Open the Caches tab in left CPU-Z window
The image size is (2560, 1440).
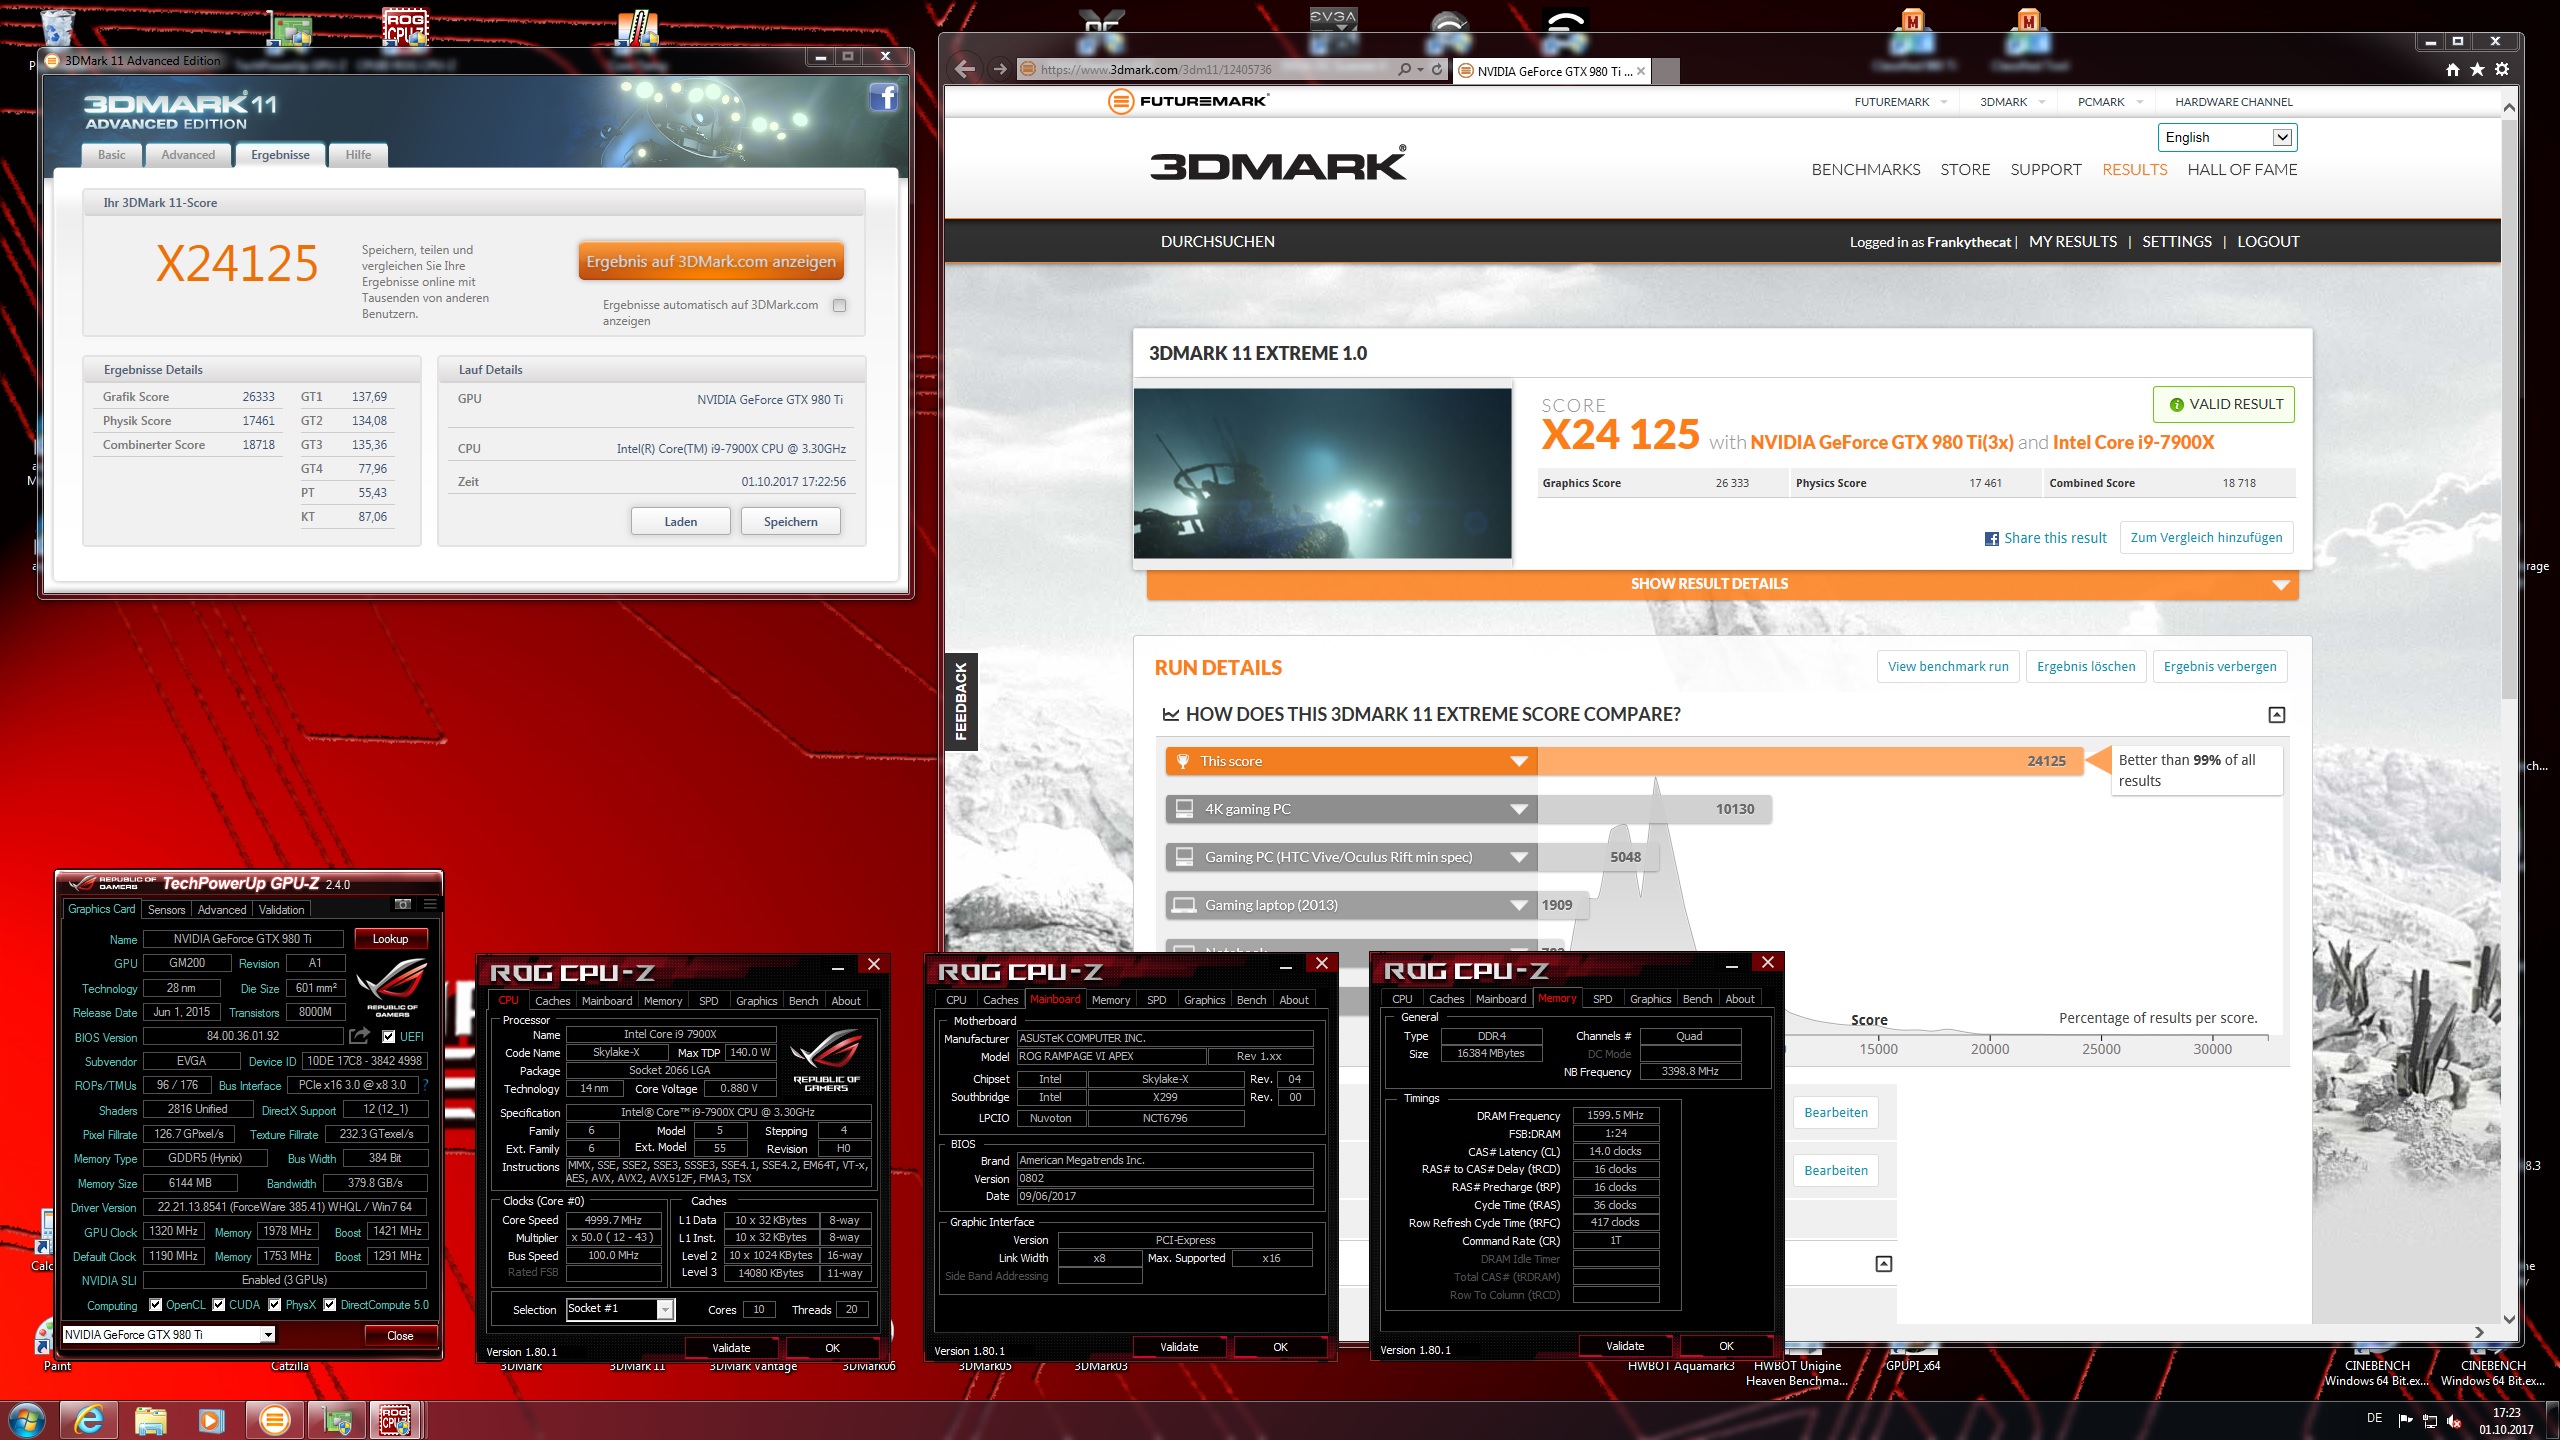click(x=552, y=1000)
